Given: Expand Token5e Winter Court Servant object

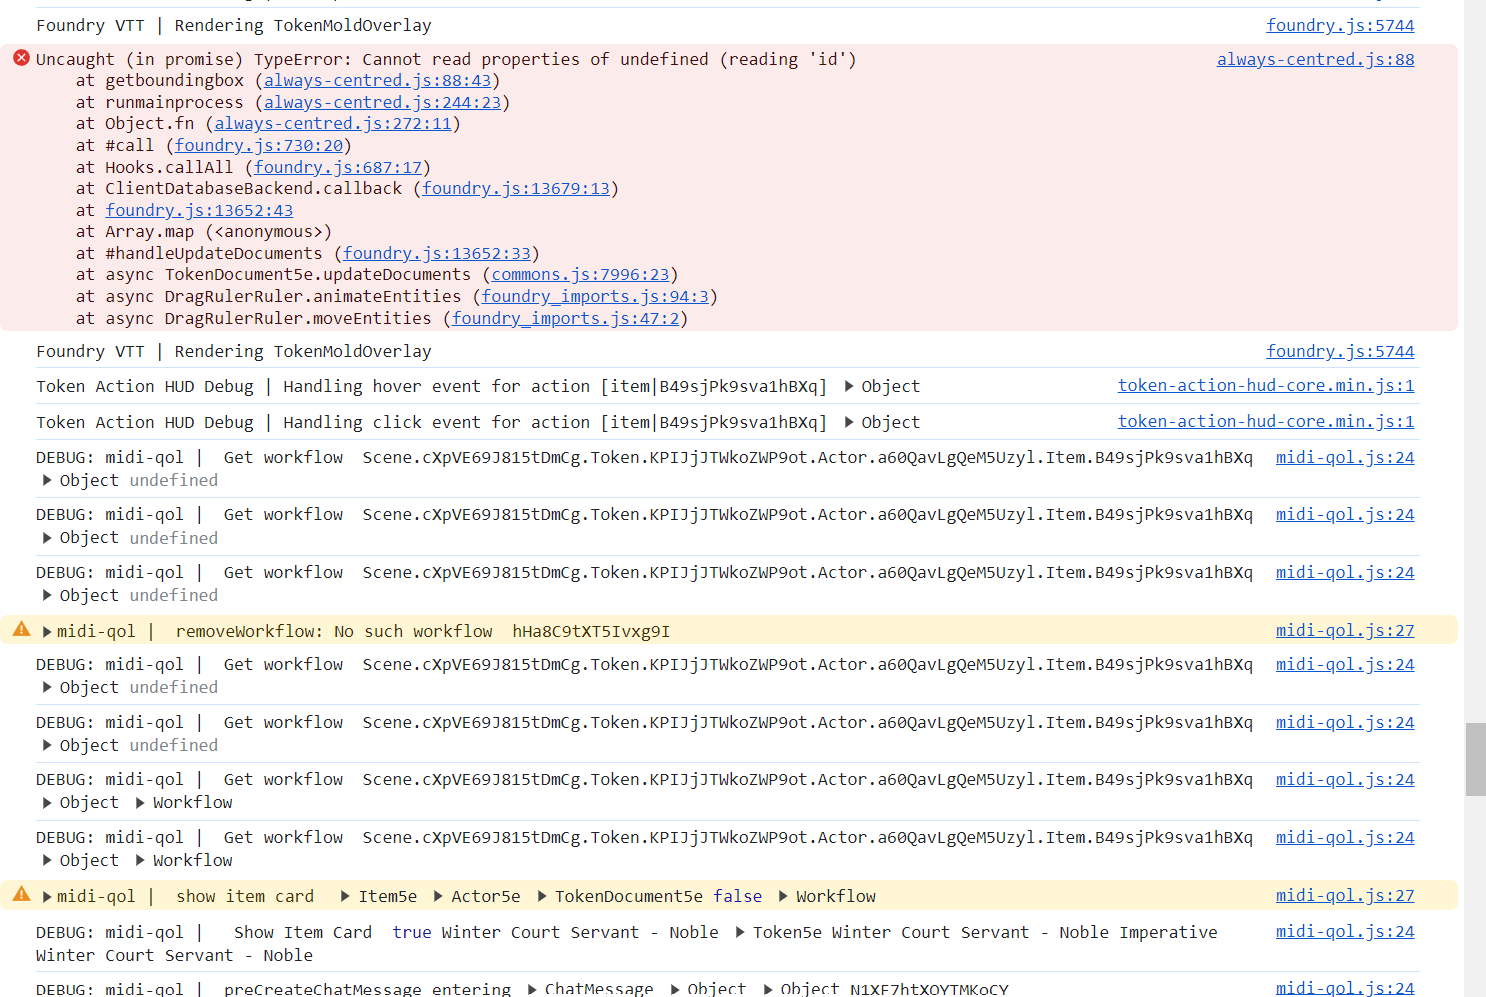Looking at the screenshot, I should (741, 932).
